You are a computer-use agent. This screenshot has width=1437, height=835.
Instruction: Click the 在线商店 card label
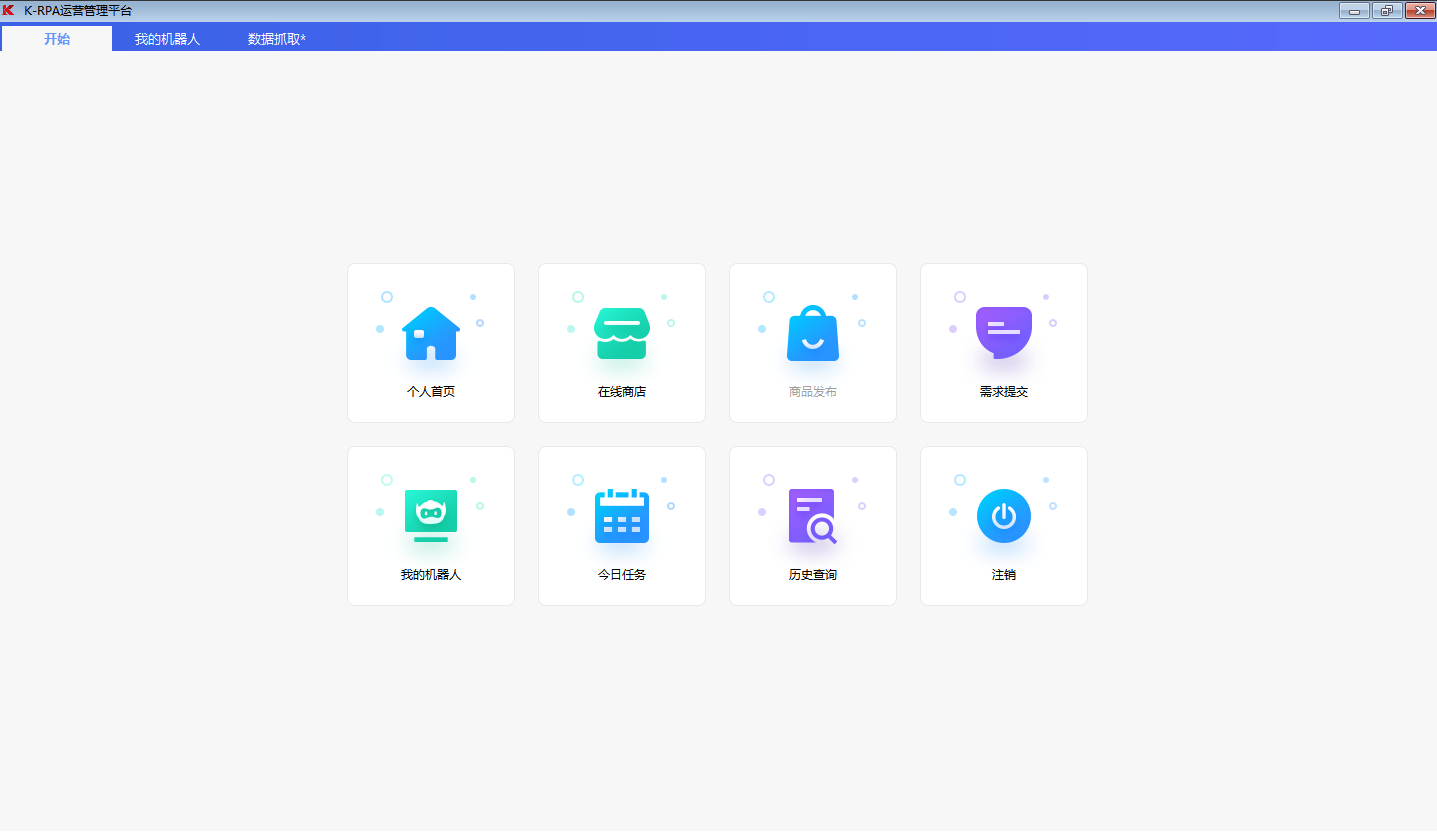(x=621, y=391)
